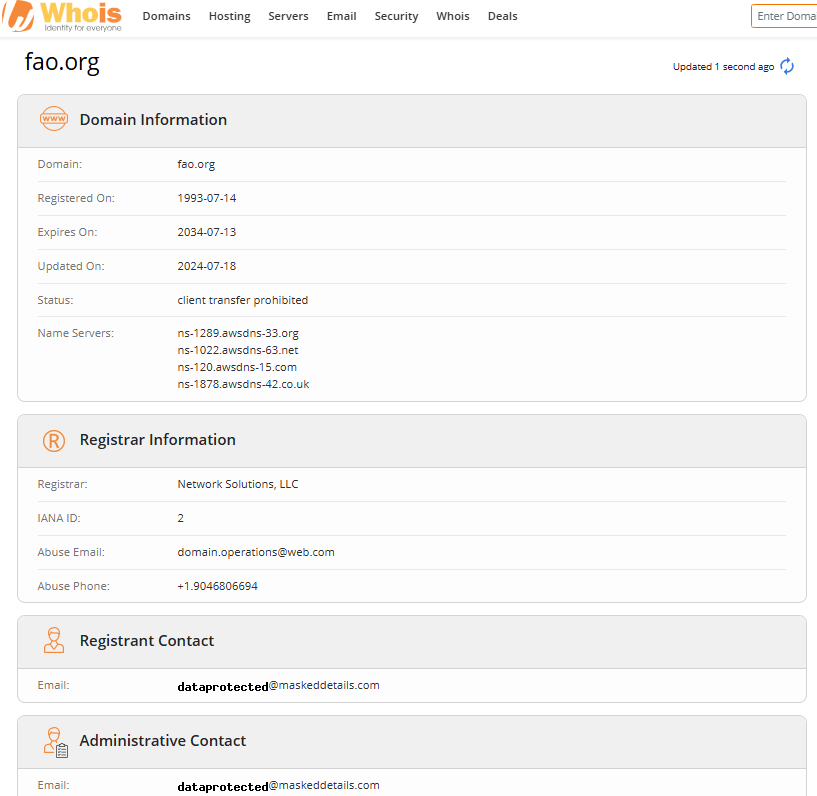
Task: Click the Registered On label
Action: click(x=76, y=198)
